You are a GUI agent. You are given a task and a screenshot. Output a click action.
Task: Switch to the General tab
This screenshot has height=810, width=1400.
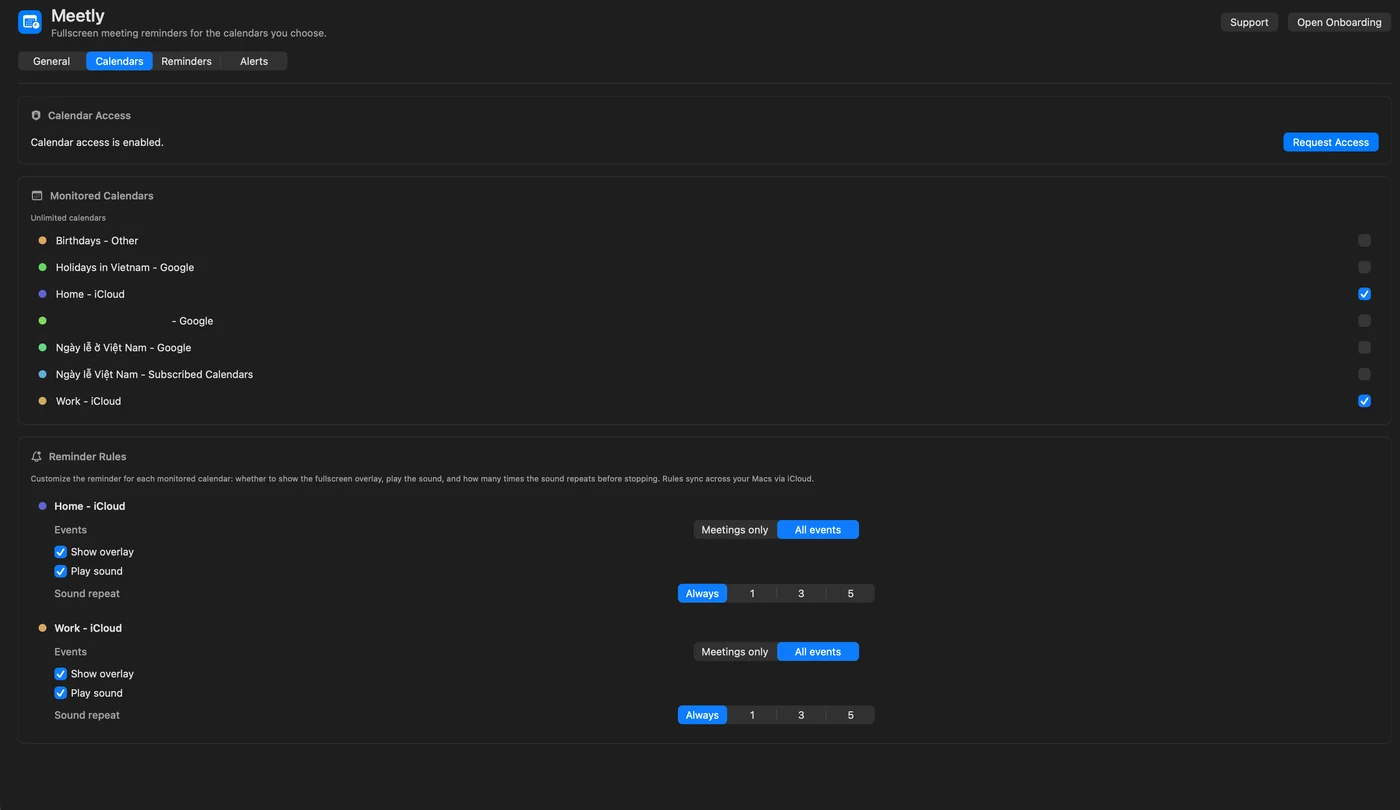(52, 61)
